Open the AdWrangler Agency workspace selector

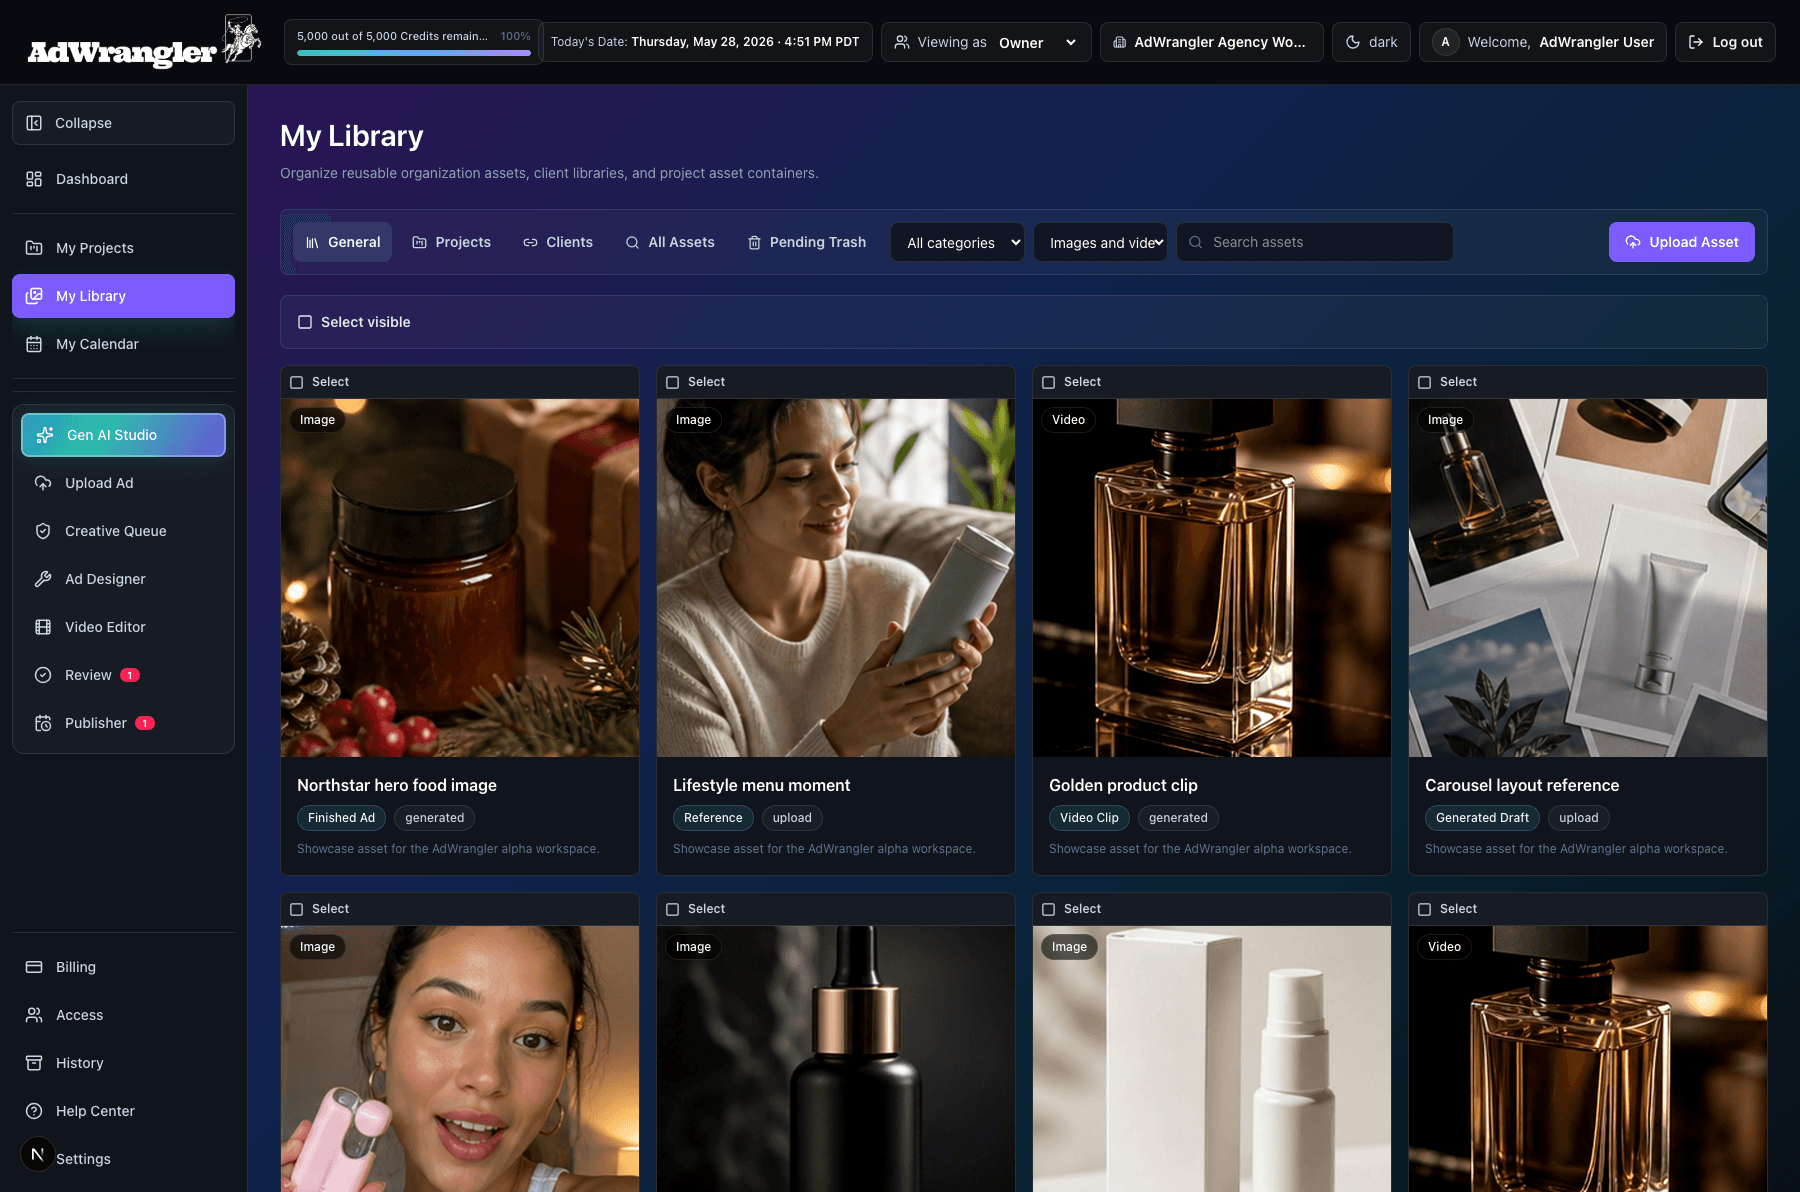pyautogui.click(x=1212, y=42)
